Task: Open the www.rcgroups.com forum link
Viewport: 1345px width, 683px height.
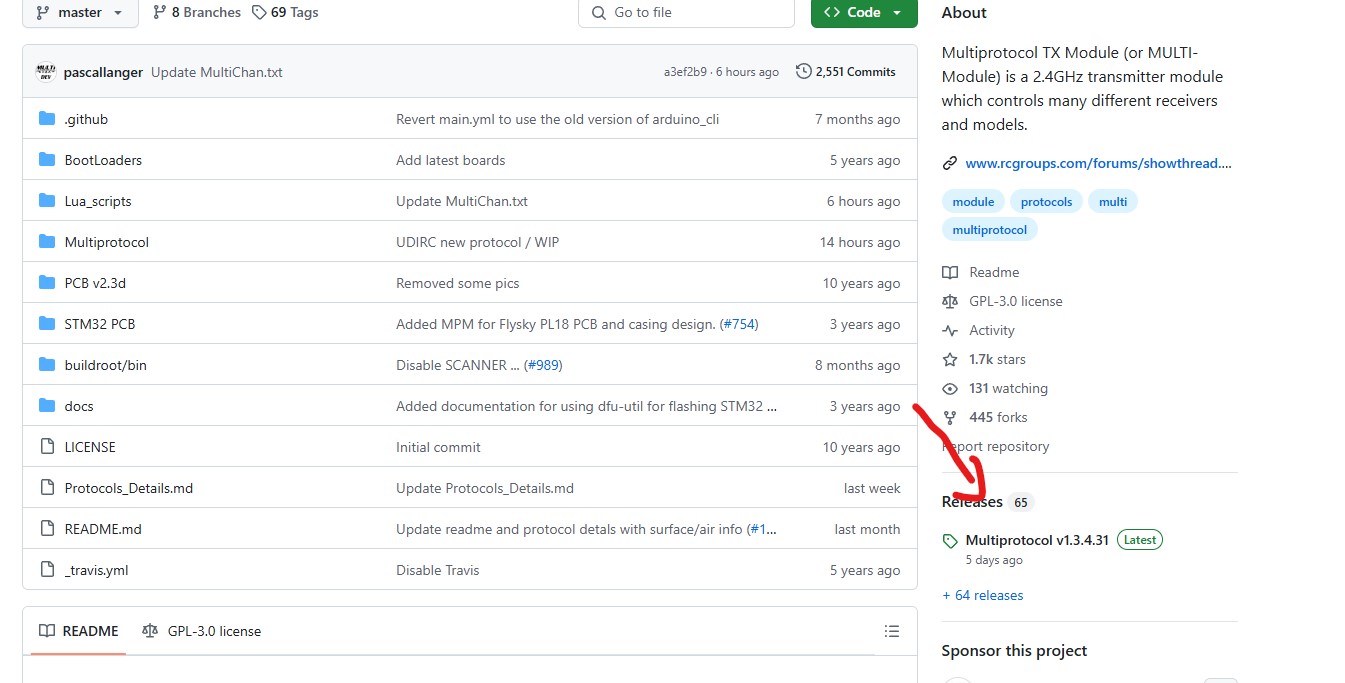Action: [1098, 163]
